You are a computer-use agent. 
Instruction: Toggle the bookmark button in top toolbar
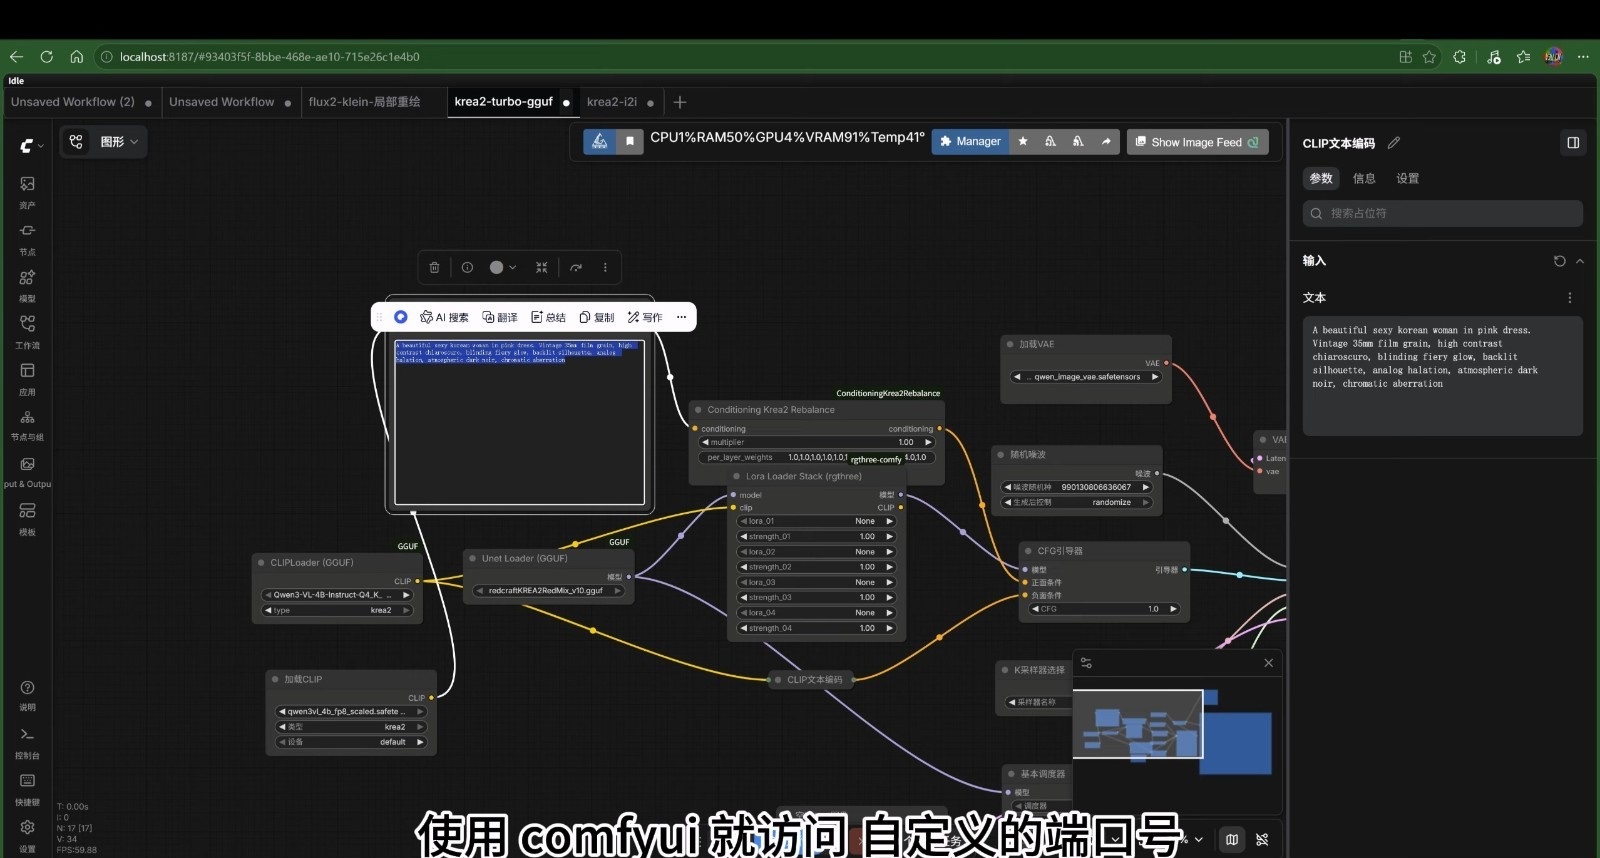click(x=629, y=142)
